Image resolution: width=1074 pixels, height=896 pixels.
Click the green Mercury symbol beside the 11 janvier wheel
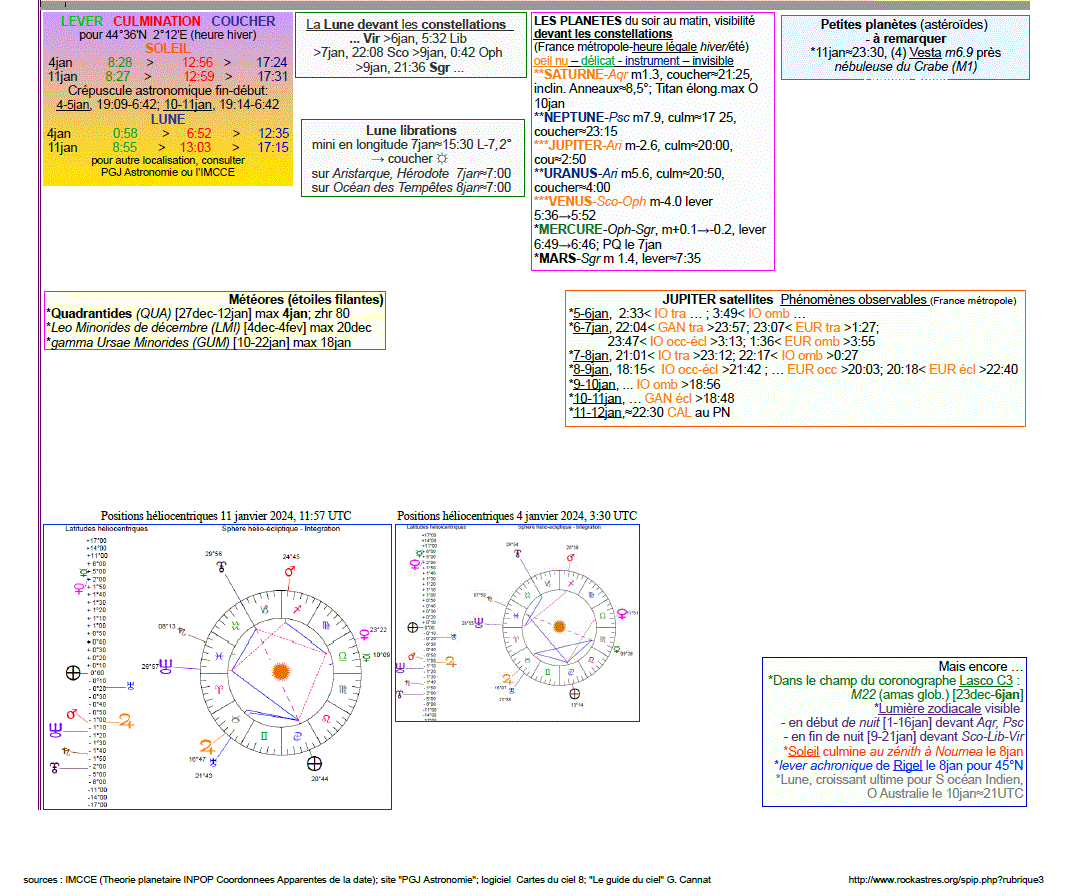366,658
